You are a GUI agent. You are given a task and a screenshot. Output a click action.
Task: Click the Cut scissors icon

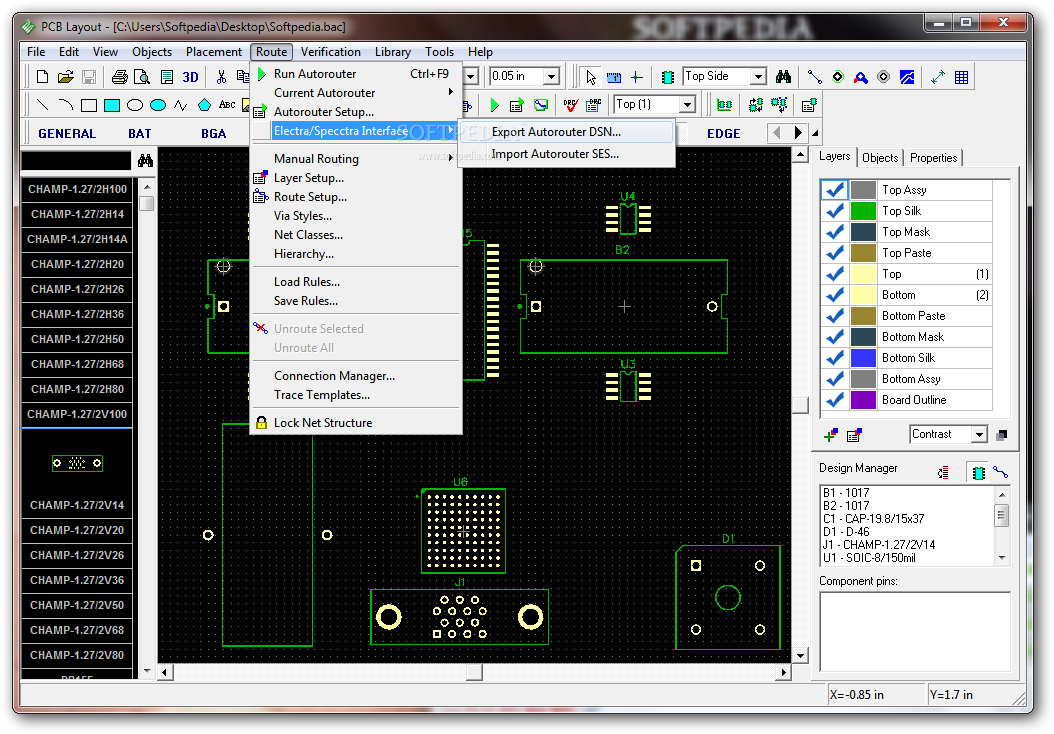221,77
